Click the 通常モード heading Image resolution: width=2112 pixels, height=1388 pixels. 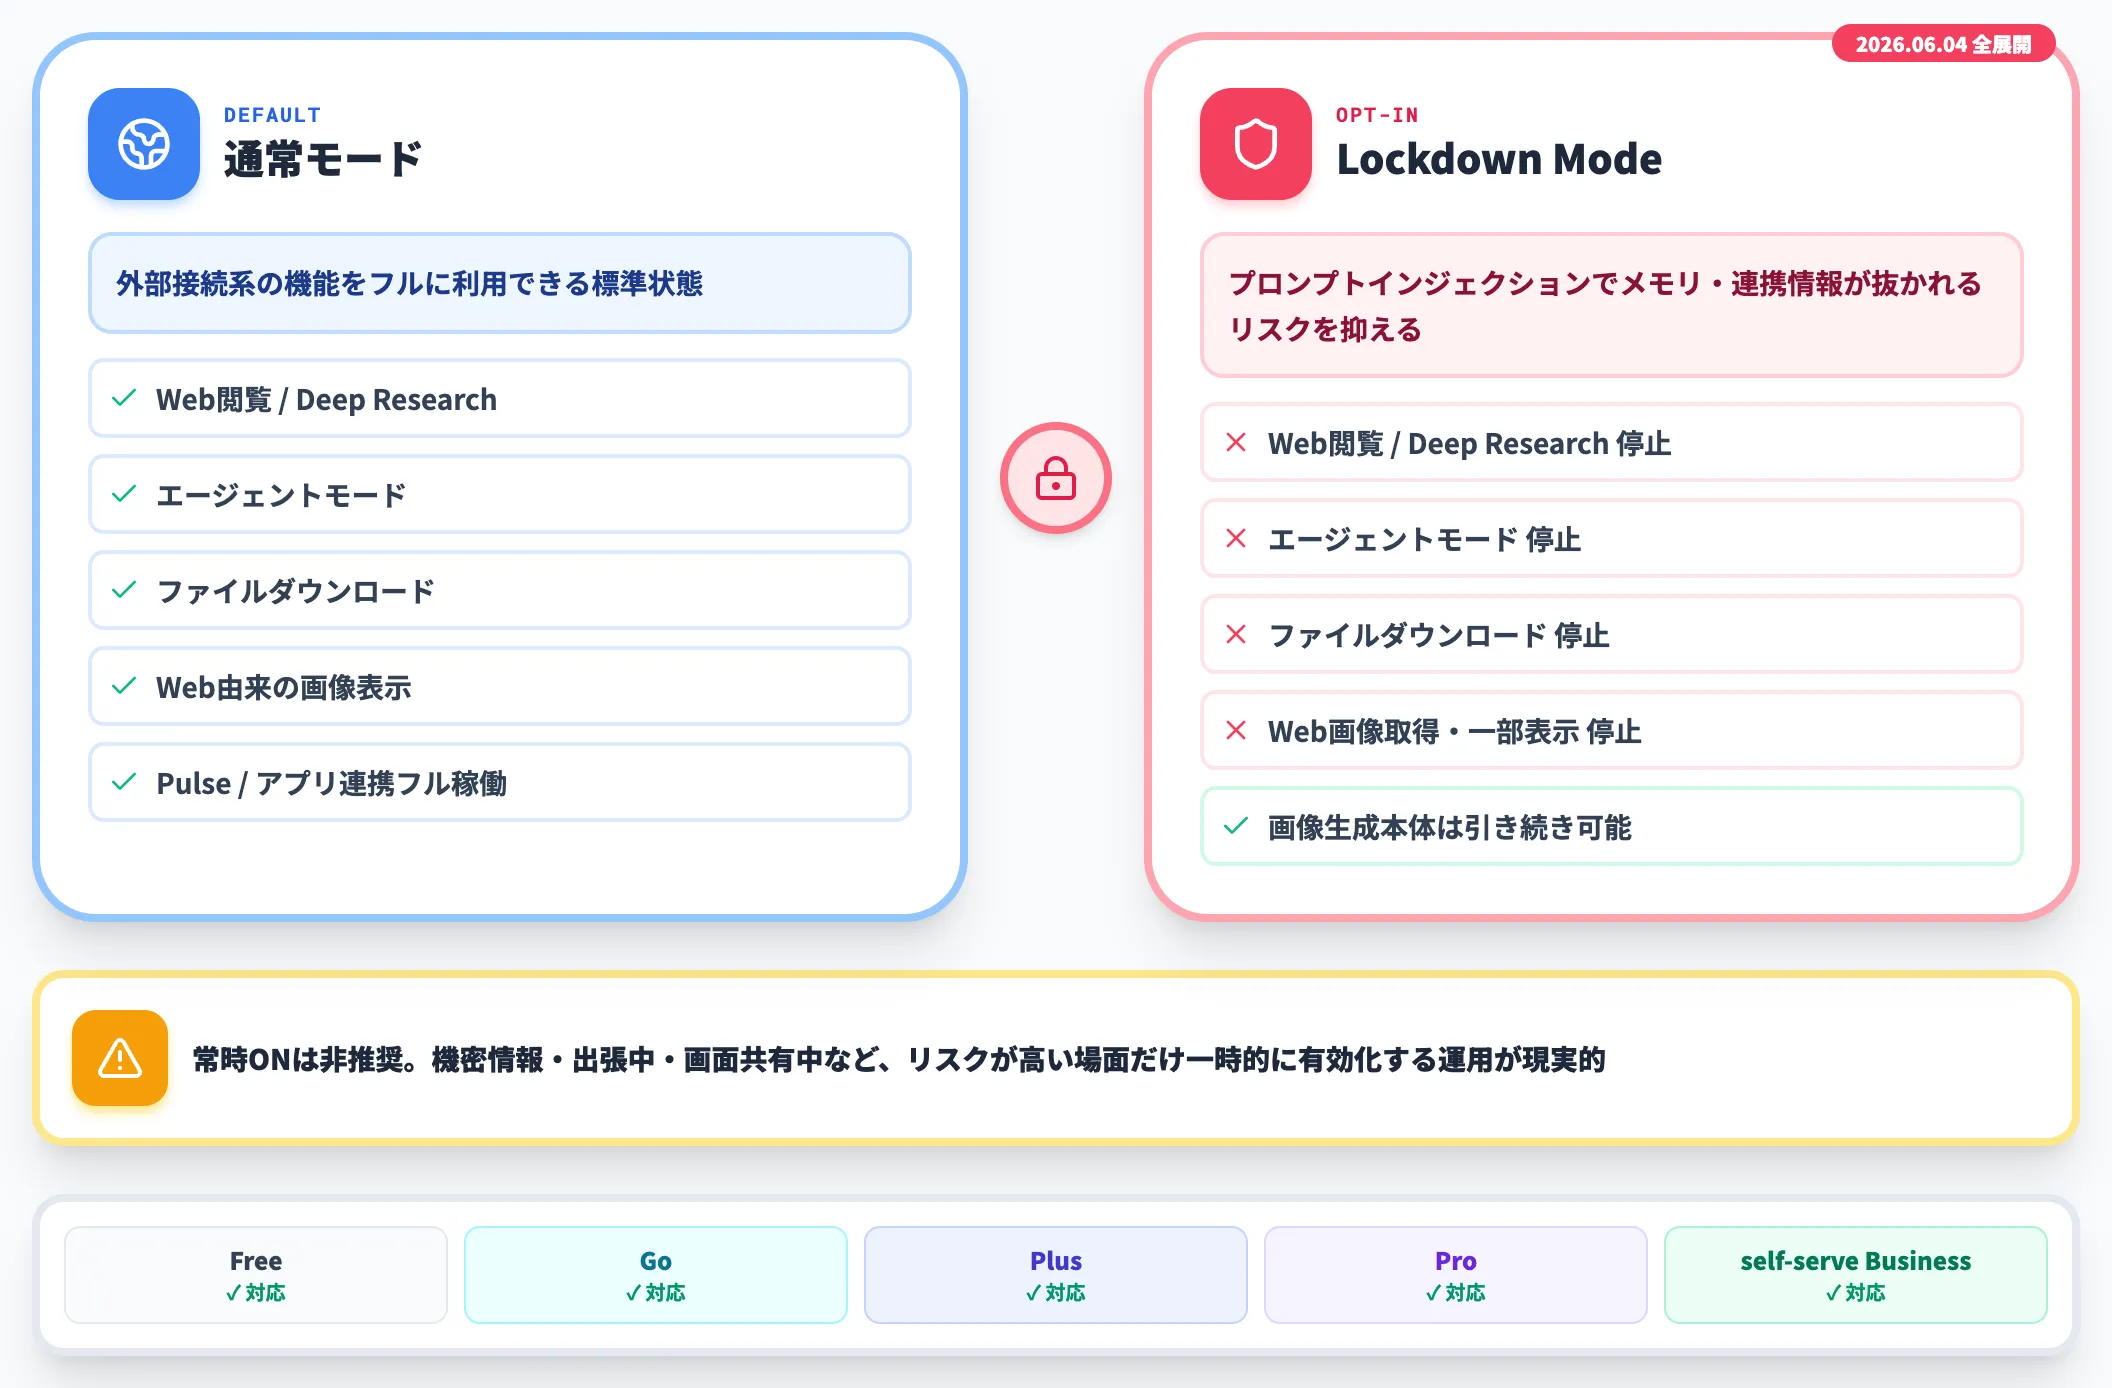[322, 160]
